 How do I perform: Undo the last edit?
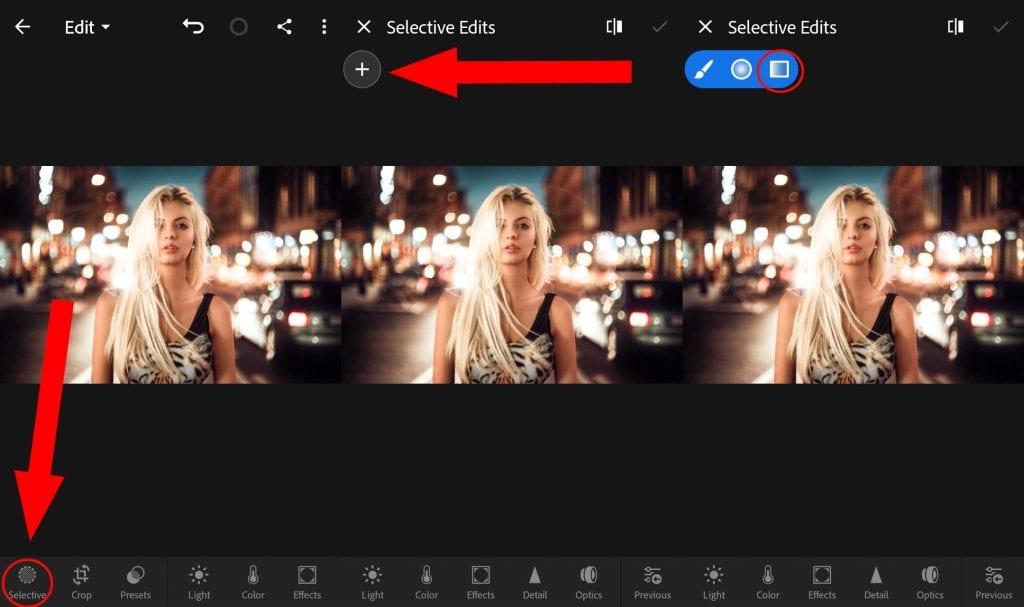[x=193, y=27]
